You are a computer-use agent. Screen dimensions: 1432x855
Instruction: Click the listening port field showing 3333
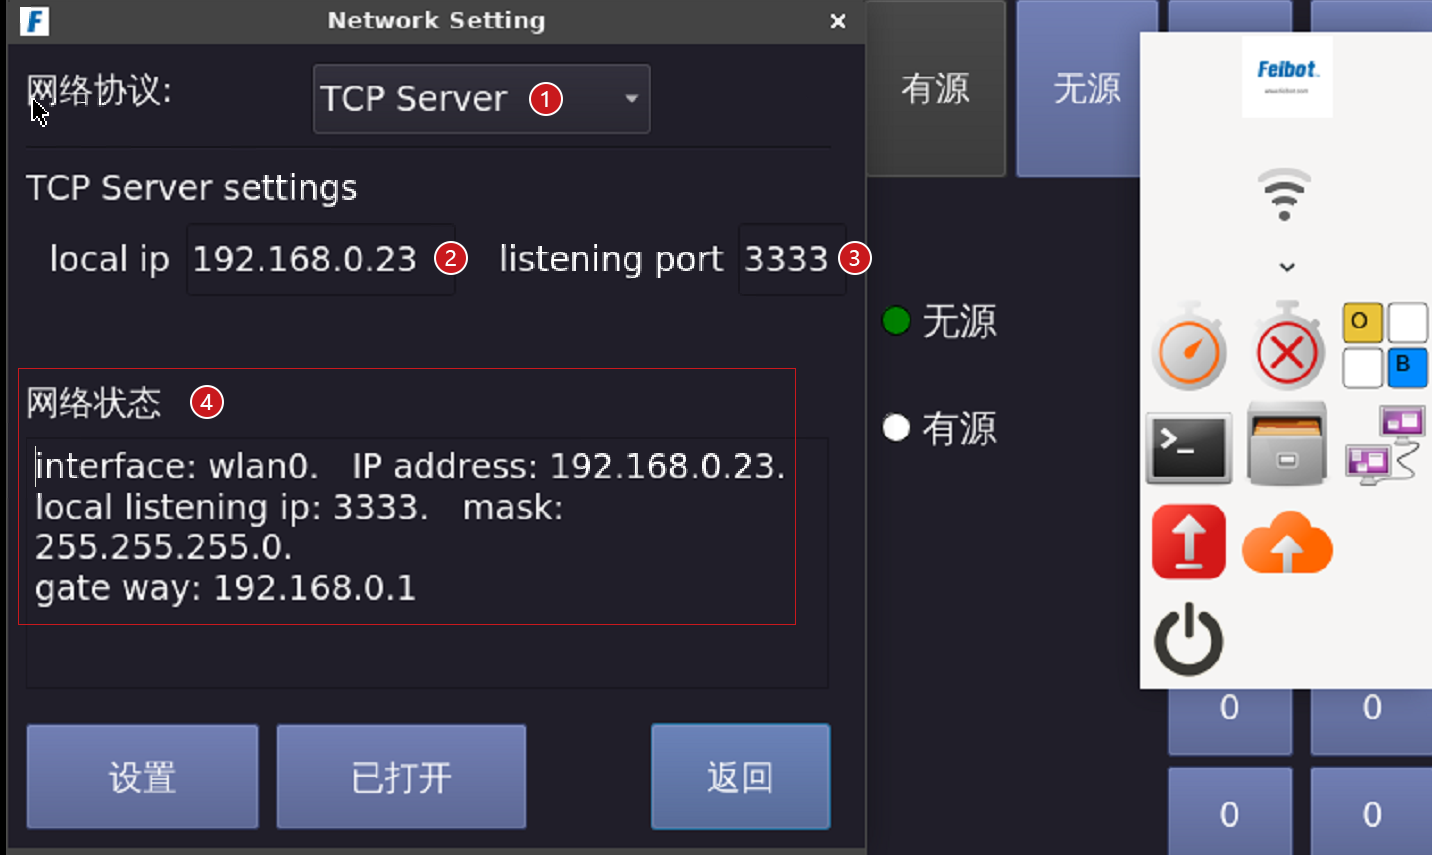coord(792,259)
